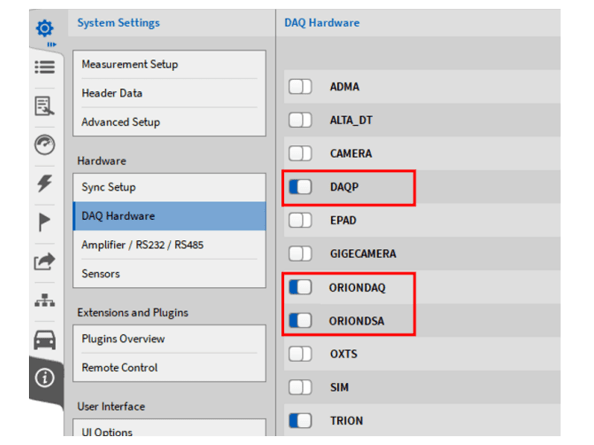Select Sync Setup under Hardware

pos(169,187)
